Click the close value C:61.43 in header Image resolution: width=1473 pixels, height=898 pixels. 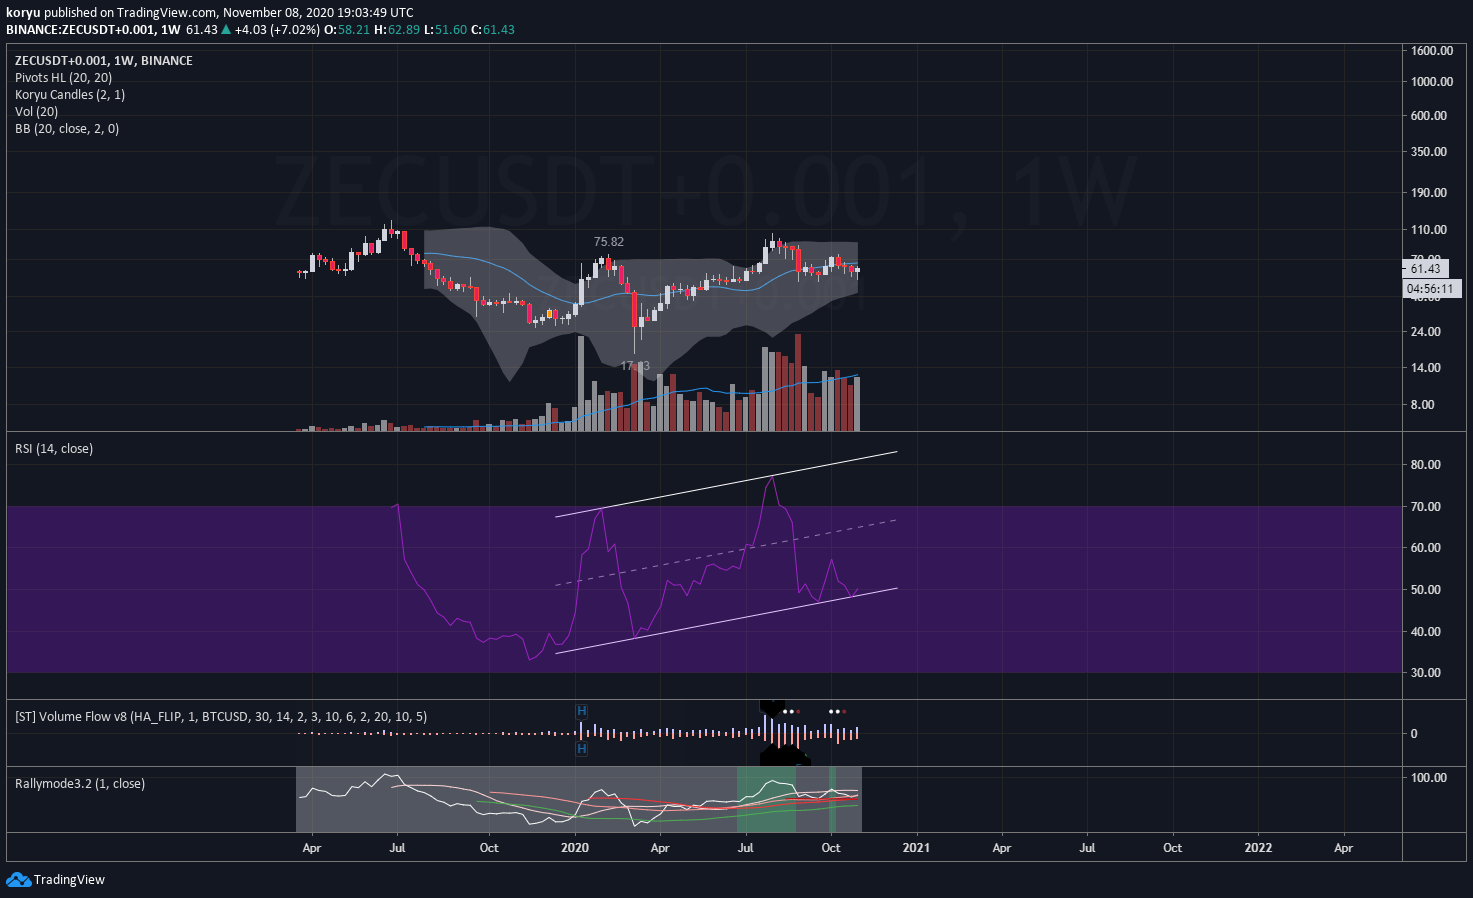coord(493,30)
